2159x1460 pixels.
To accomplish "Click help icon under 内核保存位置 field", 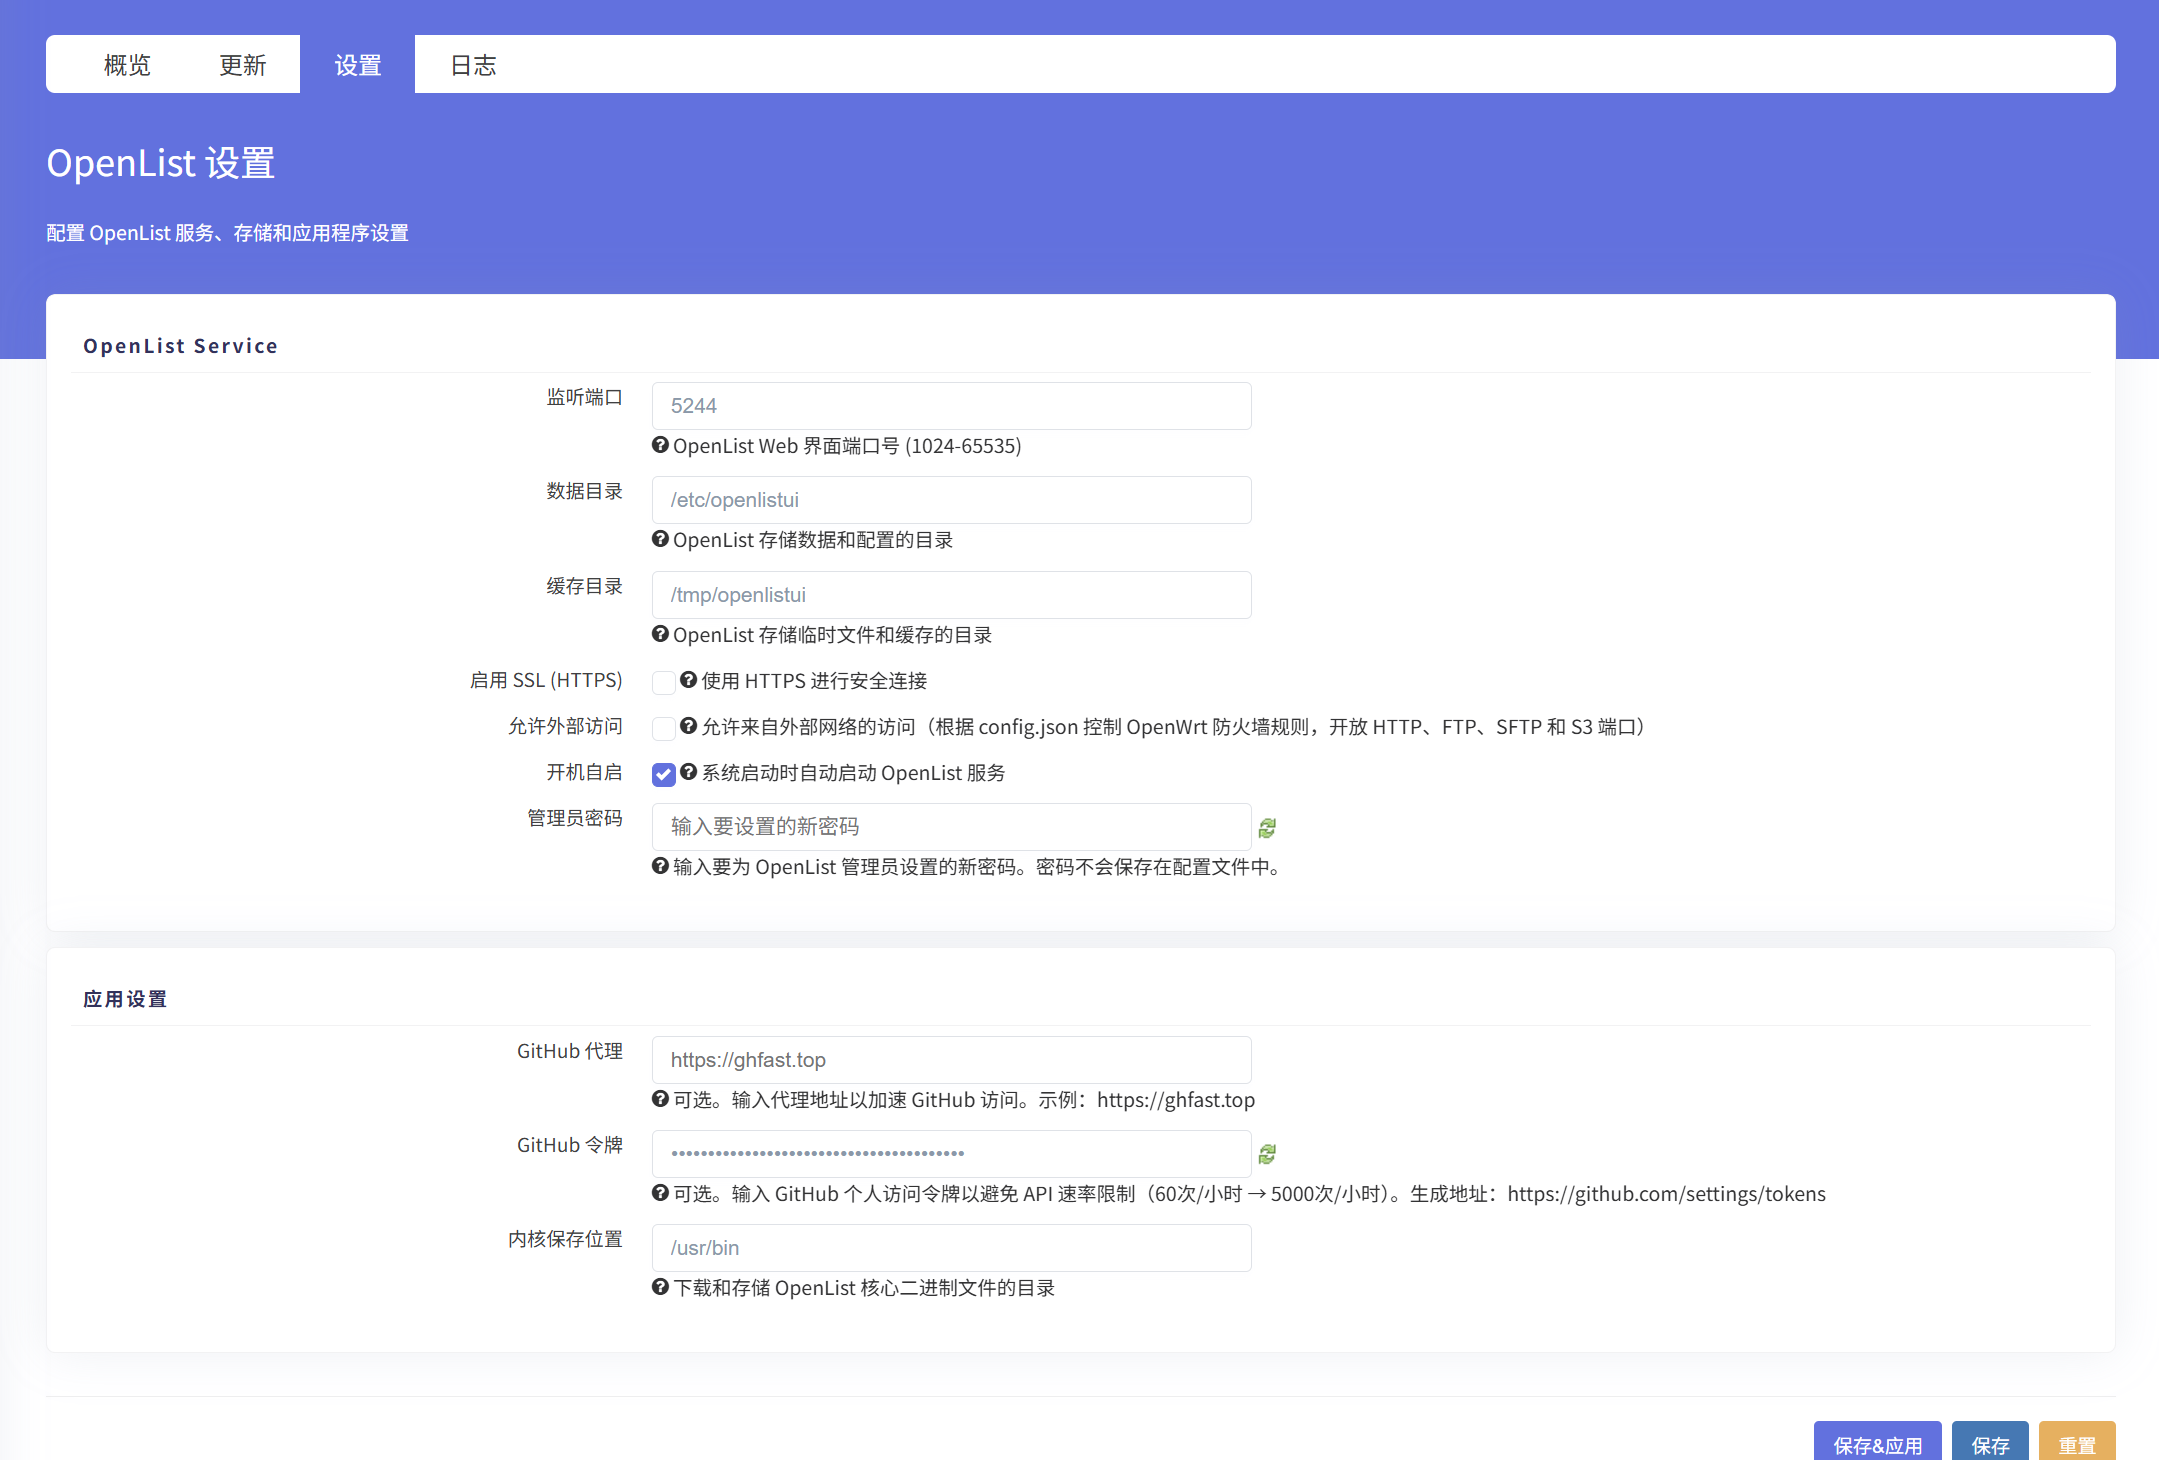I will pos(660,1287).
